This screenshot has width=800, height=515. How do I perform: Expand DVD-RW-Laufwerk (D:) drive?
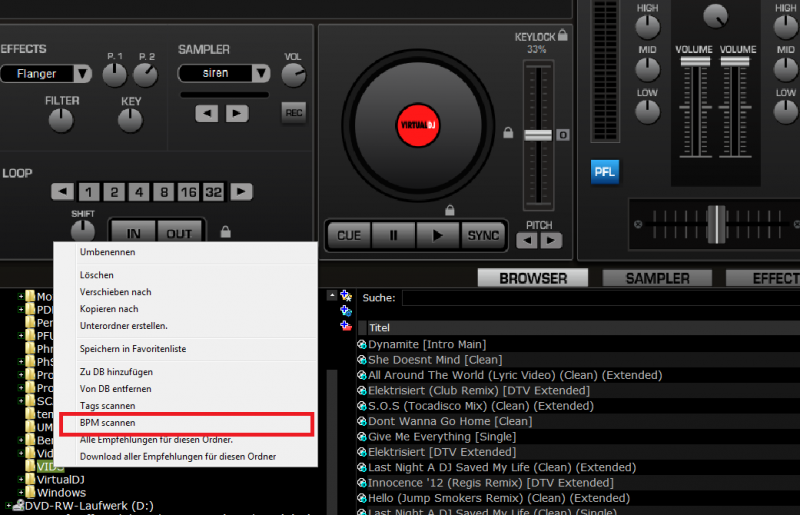pos(9,506)
